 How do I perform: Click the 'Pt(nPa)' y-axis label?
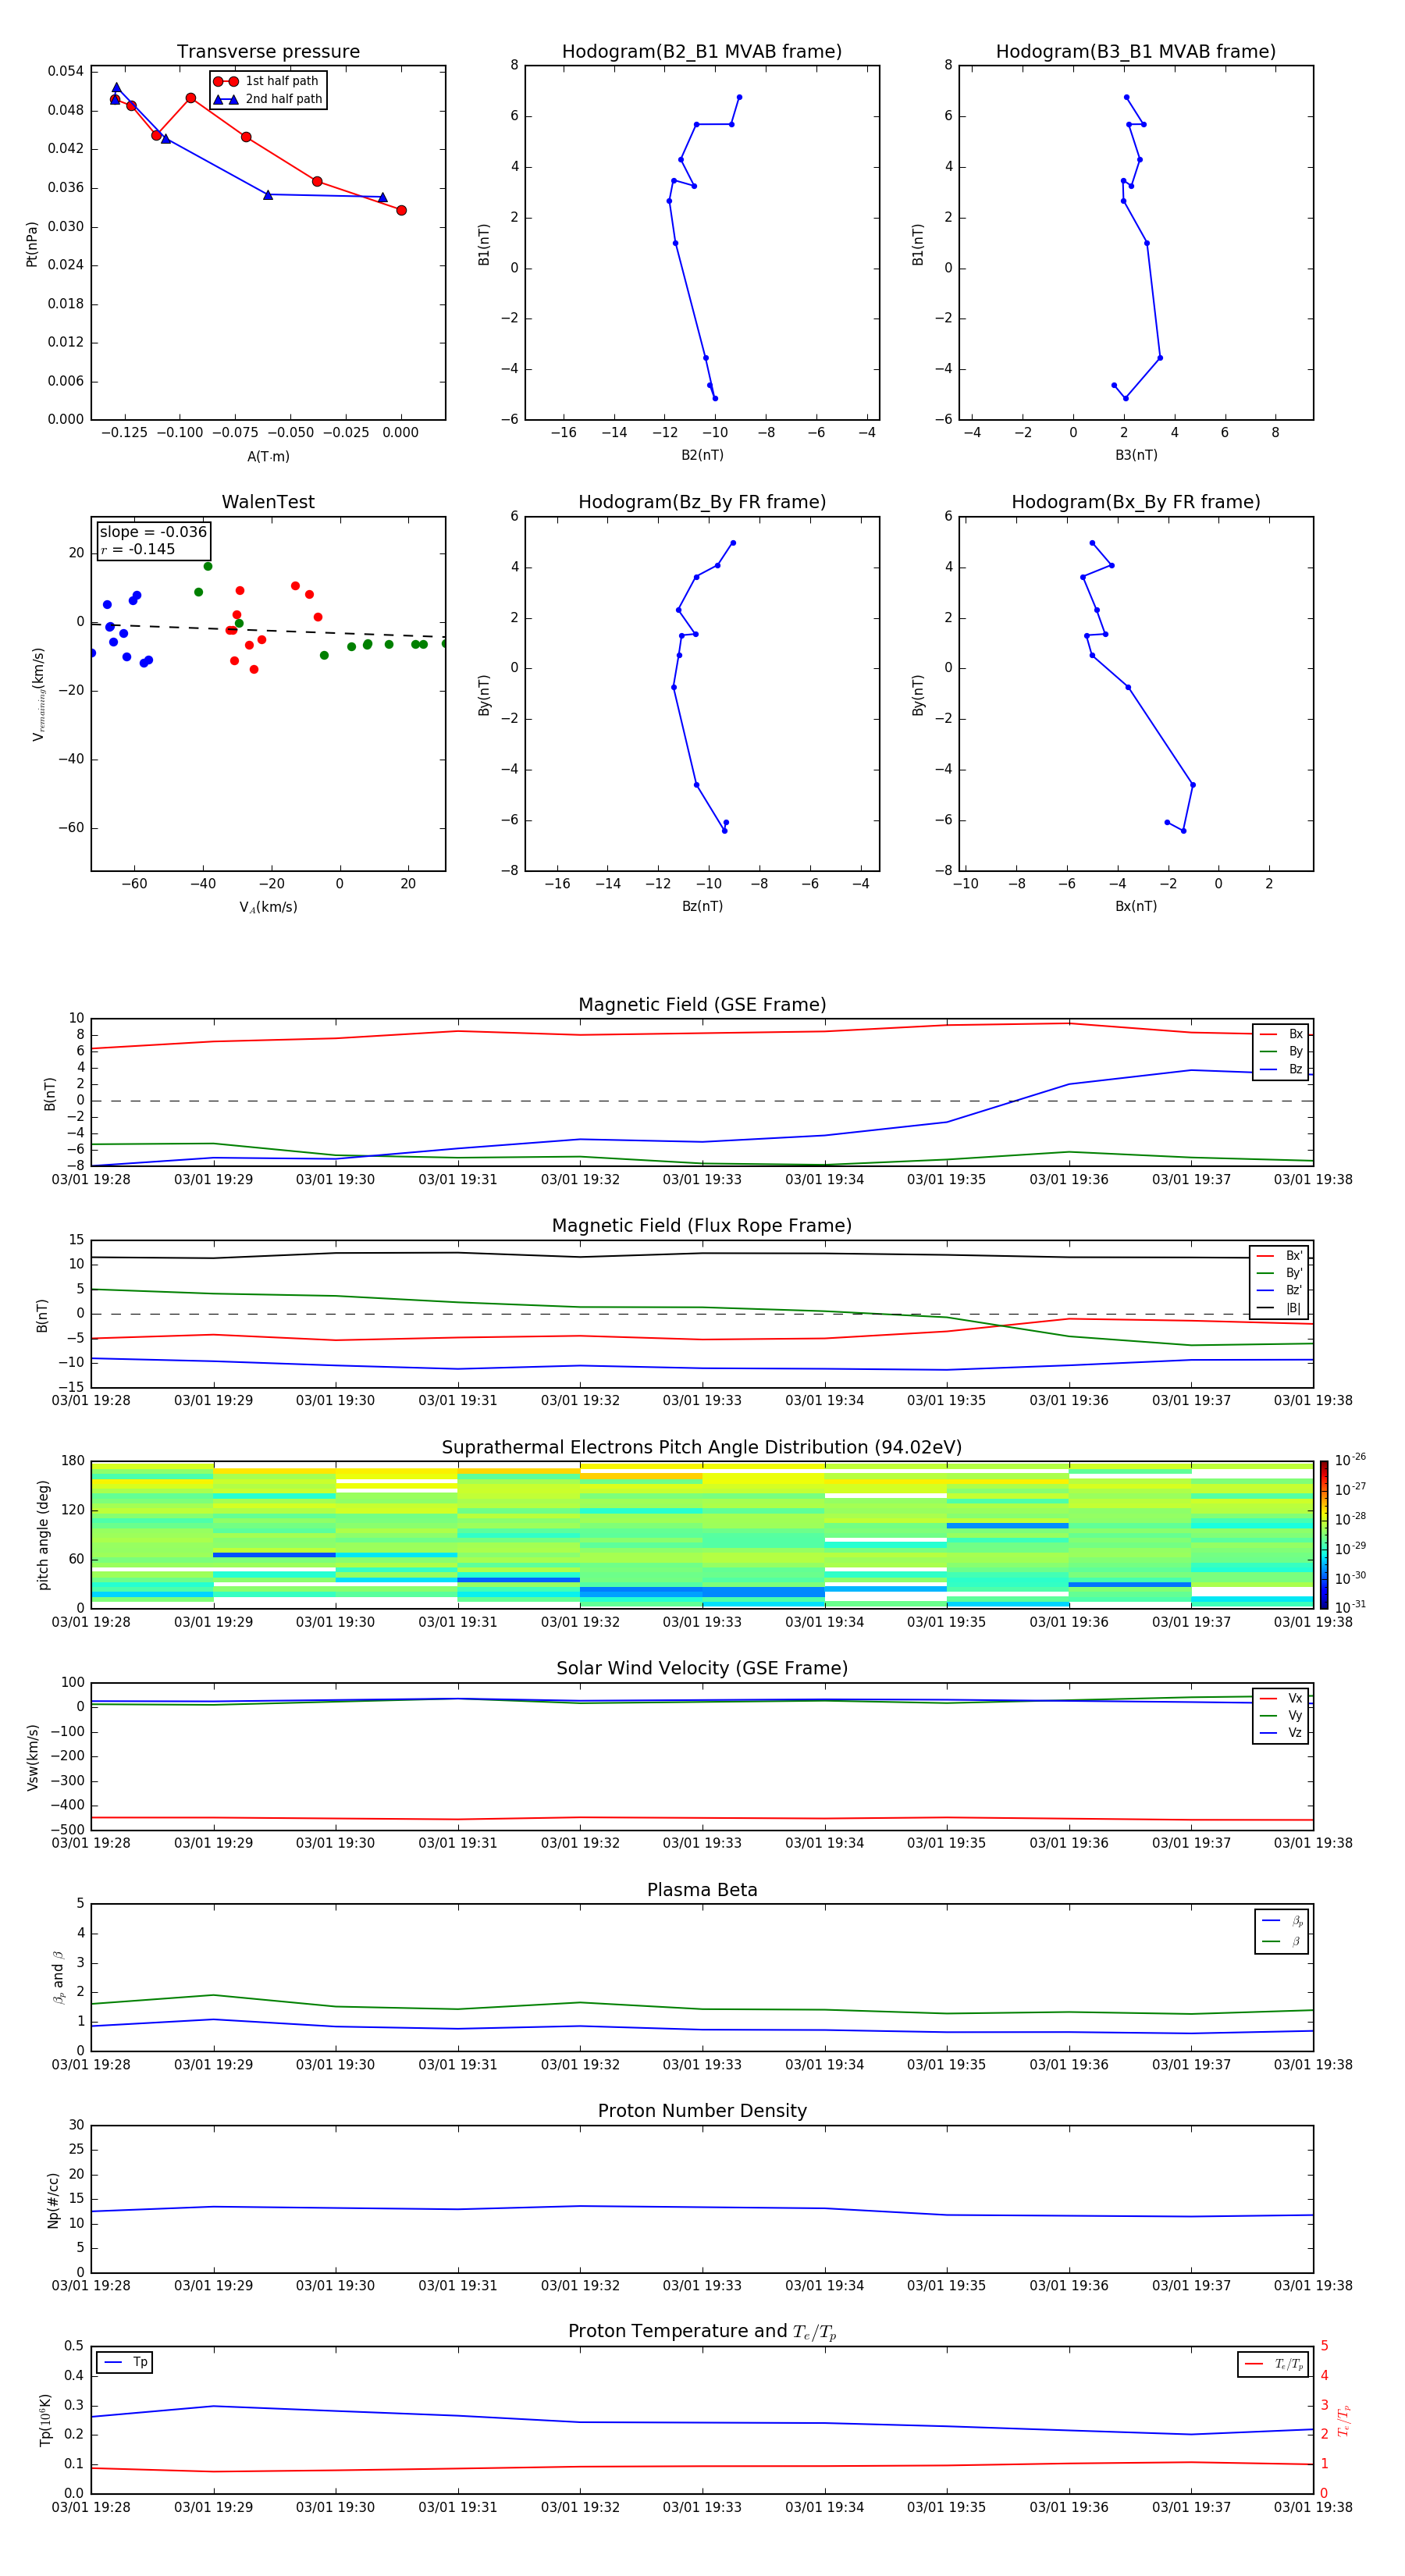[x=32, y=244]
